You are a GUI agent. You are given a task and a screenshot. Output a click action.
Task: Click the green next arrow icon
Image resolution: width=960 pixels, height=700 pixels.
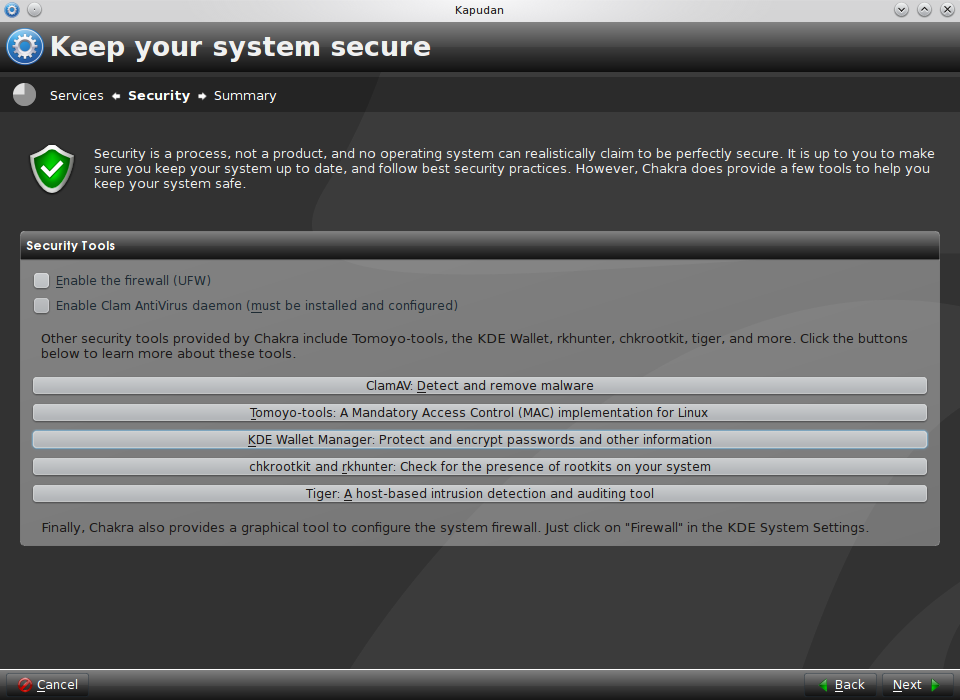pos(935,685)
